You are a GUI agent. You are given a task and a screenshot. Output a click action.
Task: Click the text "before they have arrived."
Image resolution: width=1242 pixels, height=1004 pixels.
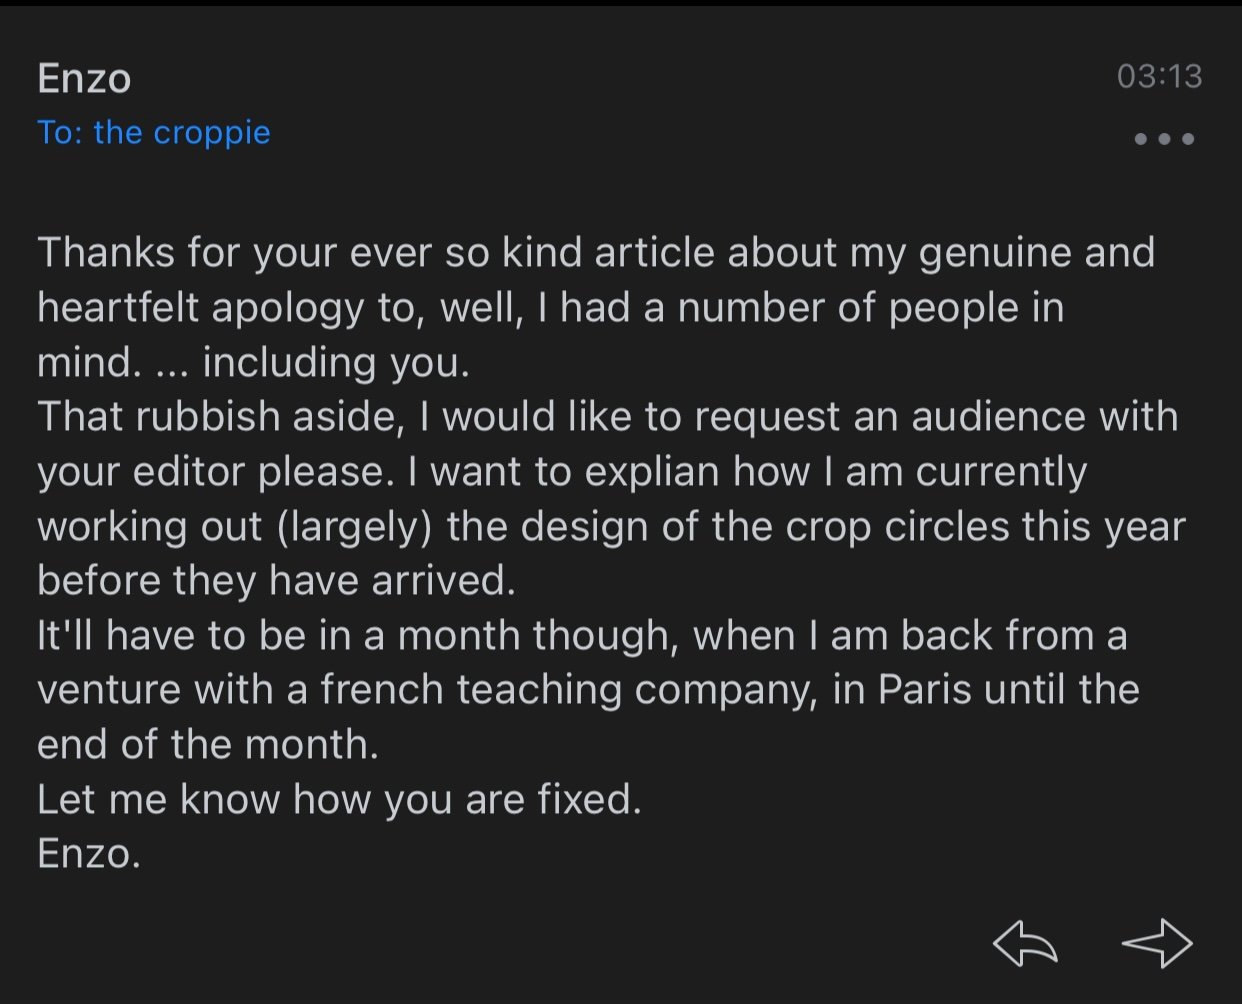click(276, 580)
